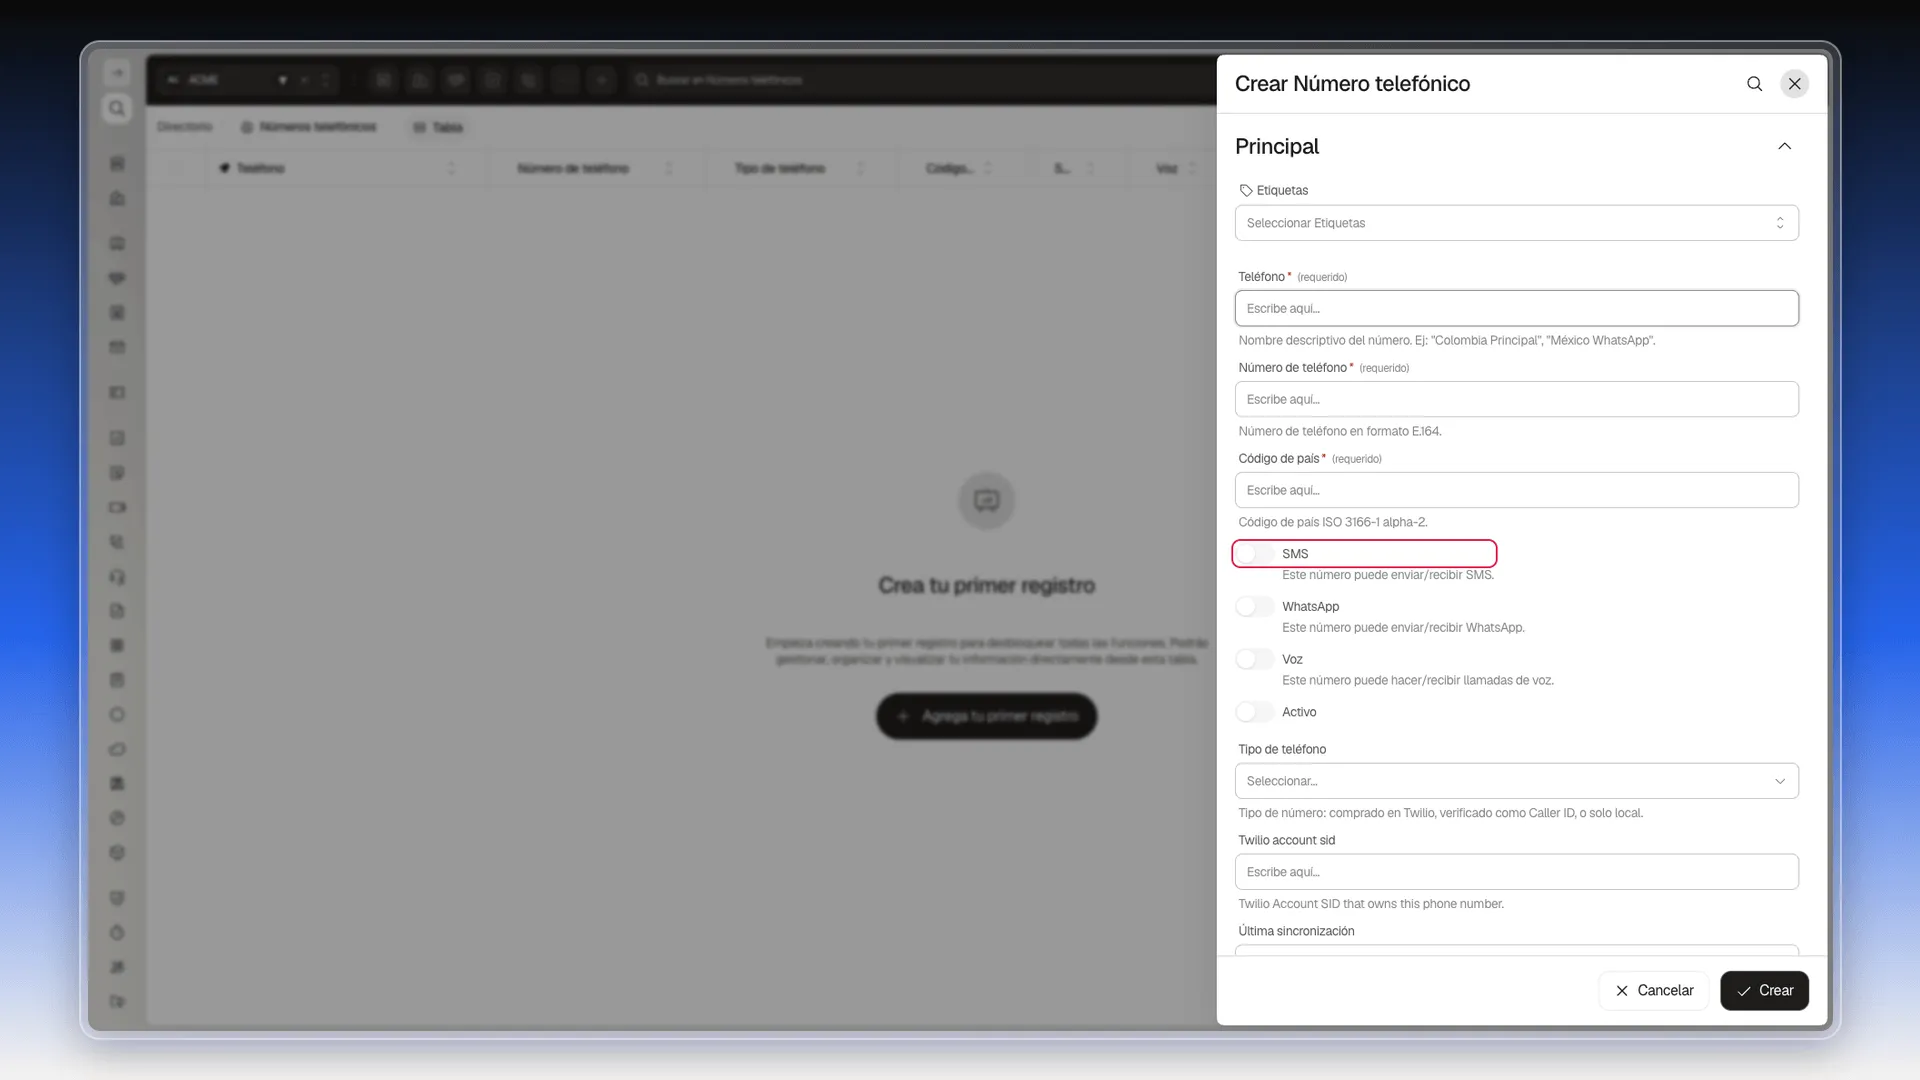
Task: Click Agrega tu primer registro button
Action: (x=986, y=716)
